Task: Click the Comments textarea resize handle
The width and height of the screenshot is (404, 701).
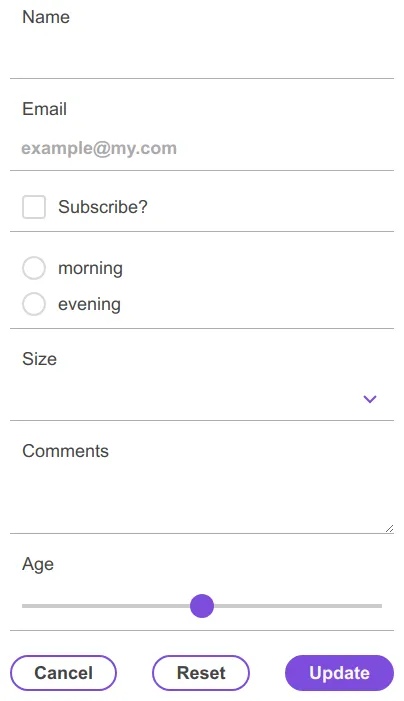Action: coord(389,528)
